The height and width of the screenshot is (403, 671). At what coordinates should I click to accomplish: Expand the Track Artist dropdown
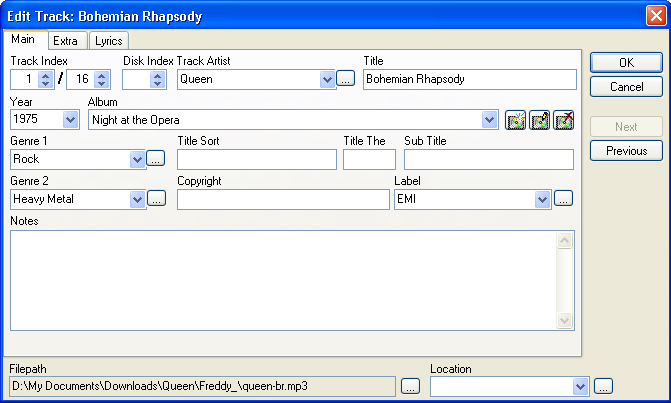click(x=327, y=80)
